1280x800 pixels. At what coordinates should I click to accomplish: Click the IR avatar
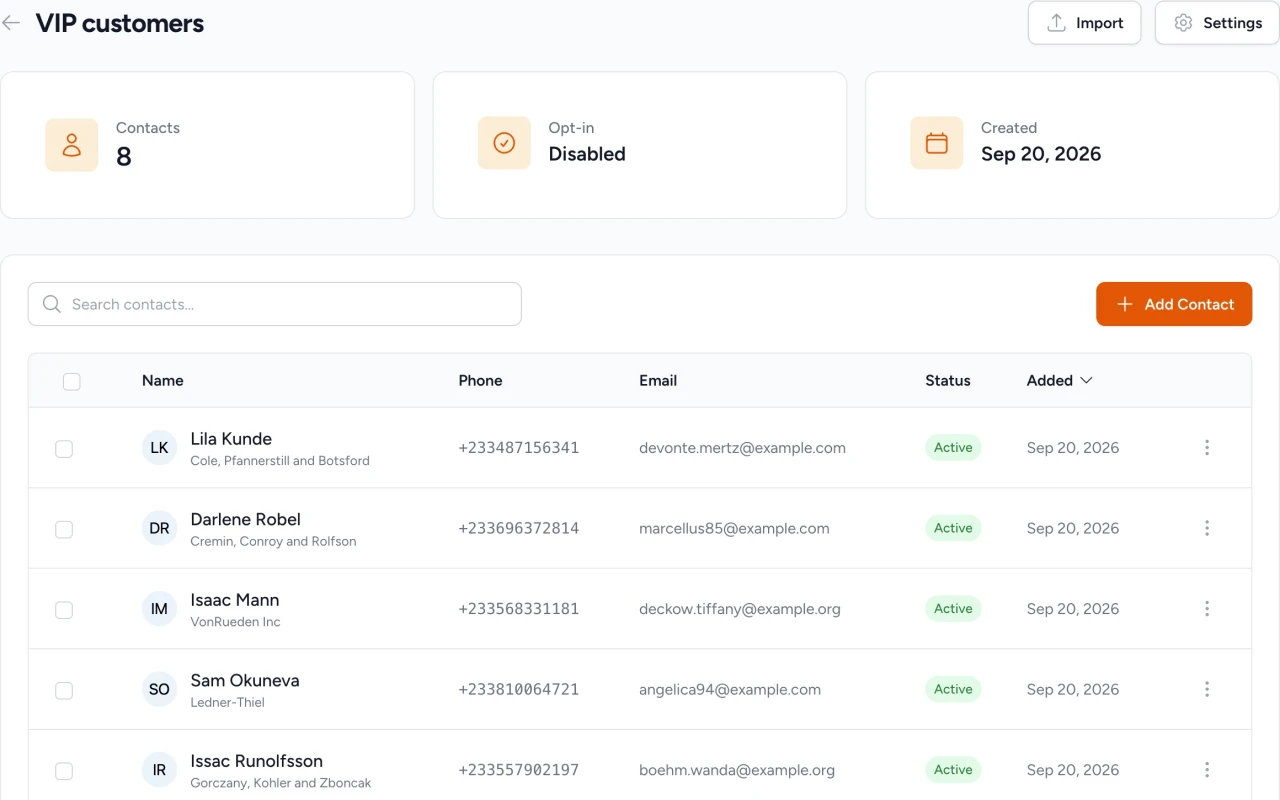tap(159, 770)
